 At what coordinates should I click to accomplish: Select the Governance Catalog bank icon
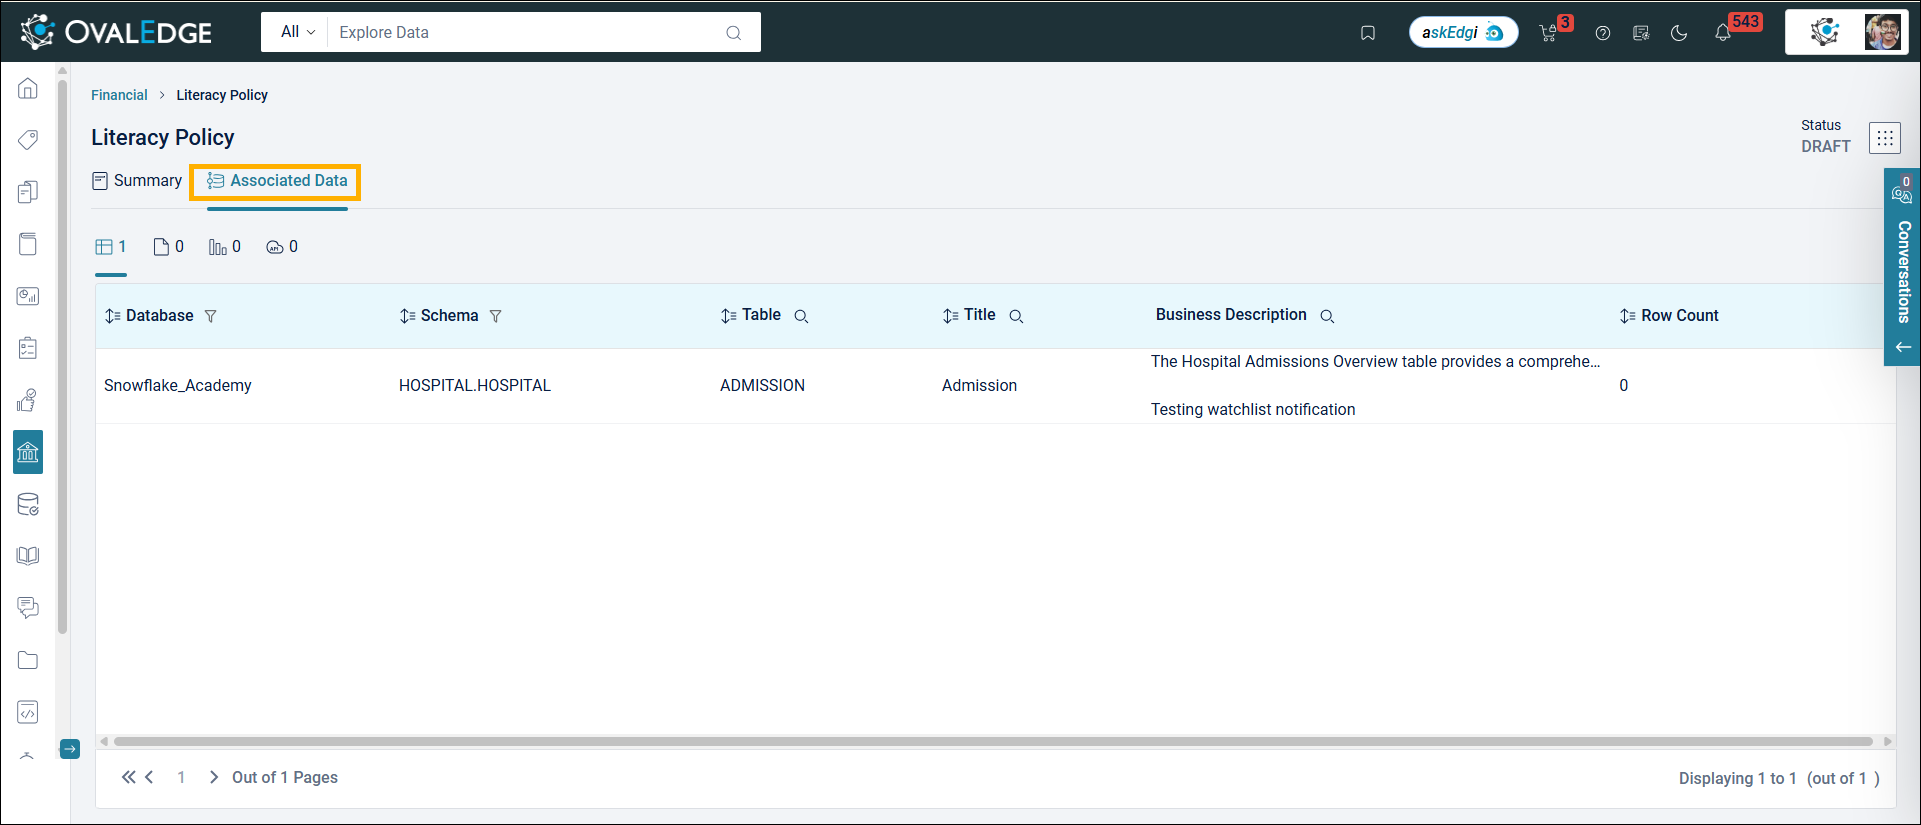pyautogui.click(x=28, y=453)
